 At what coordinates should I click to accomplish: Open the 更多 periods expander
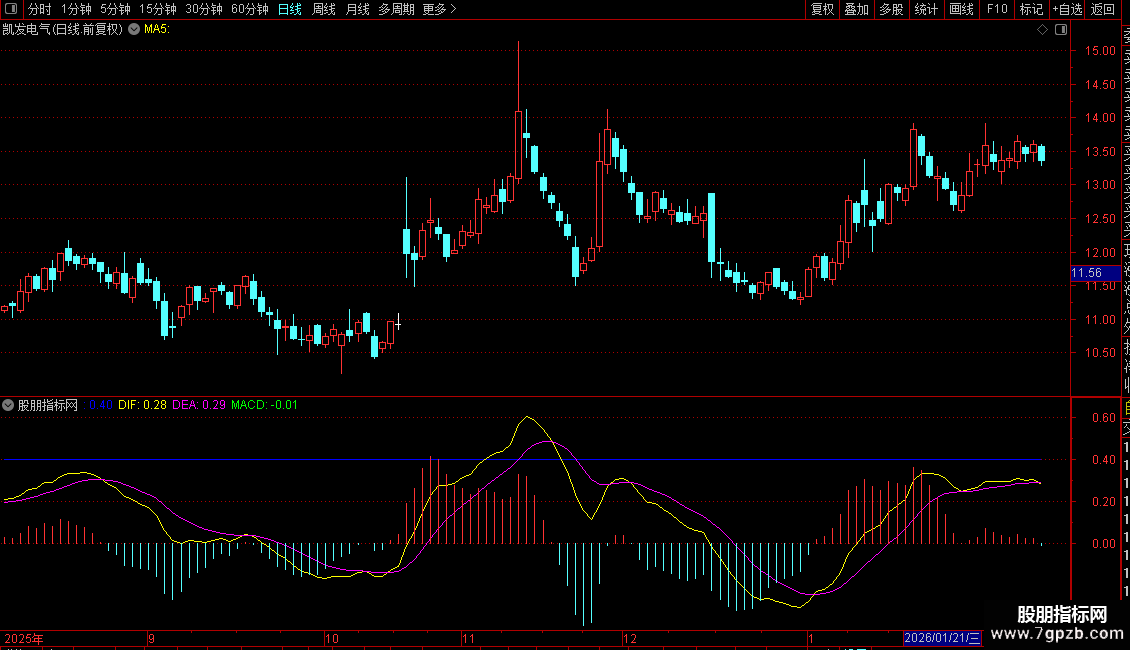(439, 9)
